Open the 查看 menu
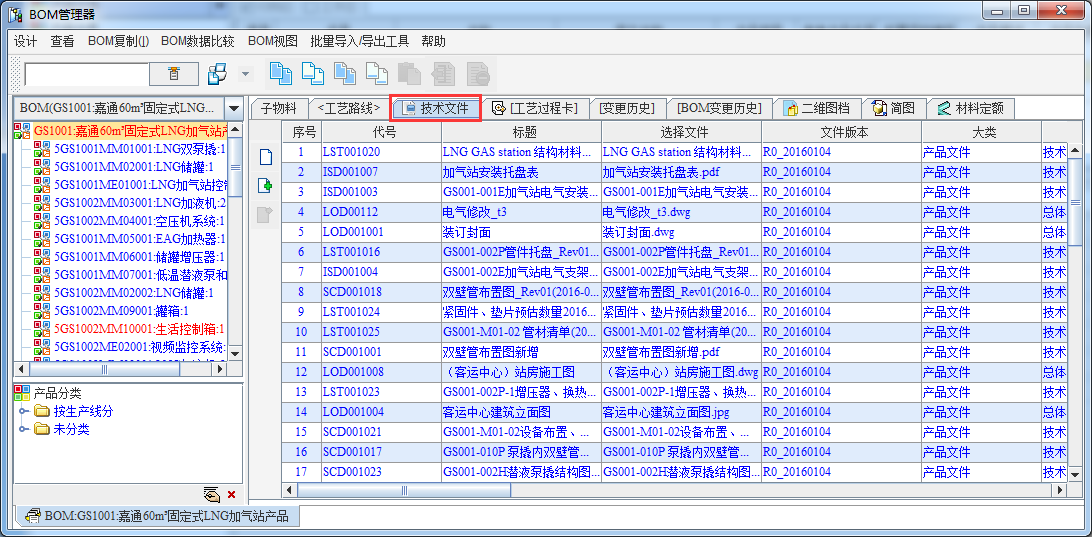The image size is (1092, 537). [62, 41]
